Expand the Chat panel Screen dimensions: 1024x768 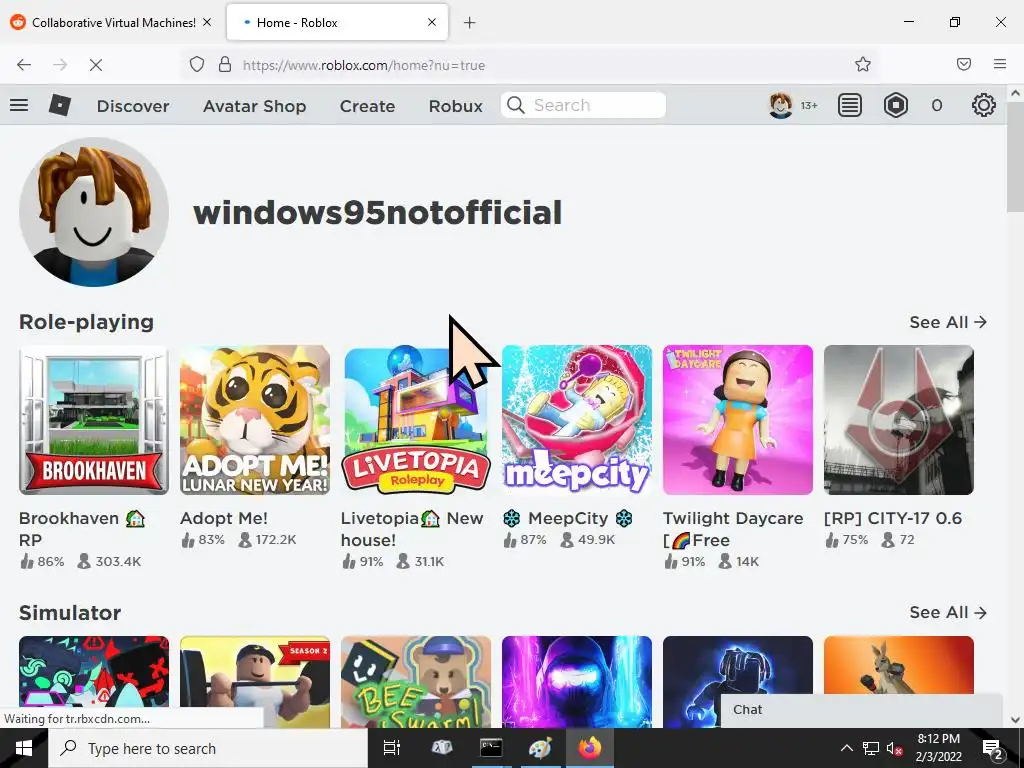pos(861,710)
